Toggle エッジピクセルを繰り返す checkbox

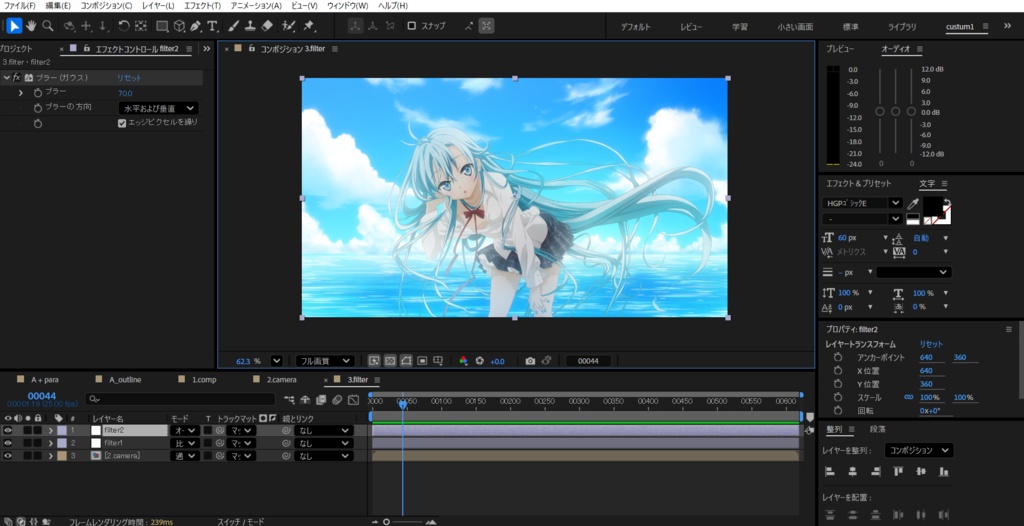click(121, 123)
